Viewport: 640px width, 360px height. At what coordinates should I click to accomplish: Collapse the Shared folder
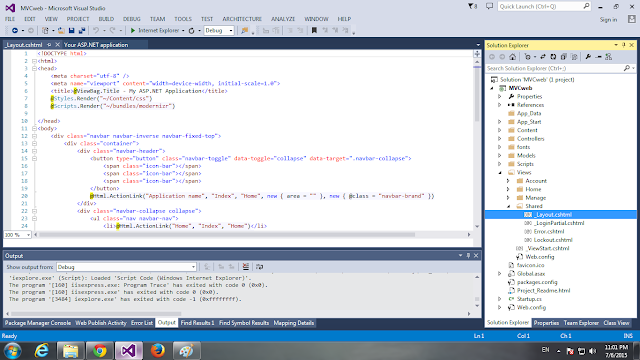[x=508, y=206]
